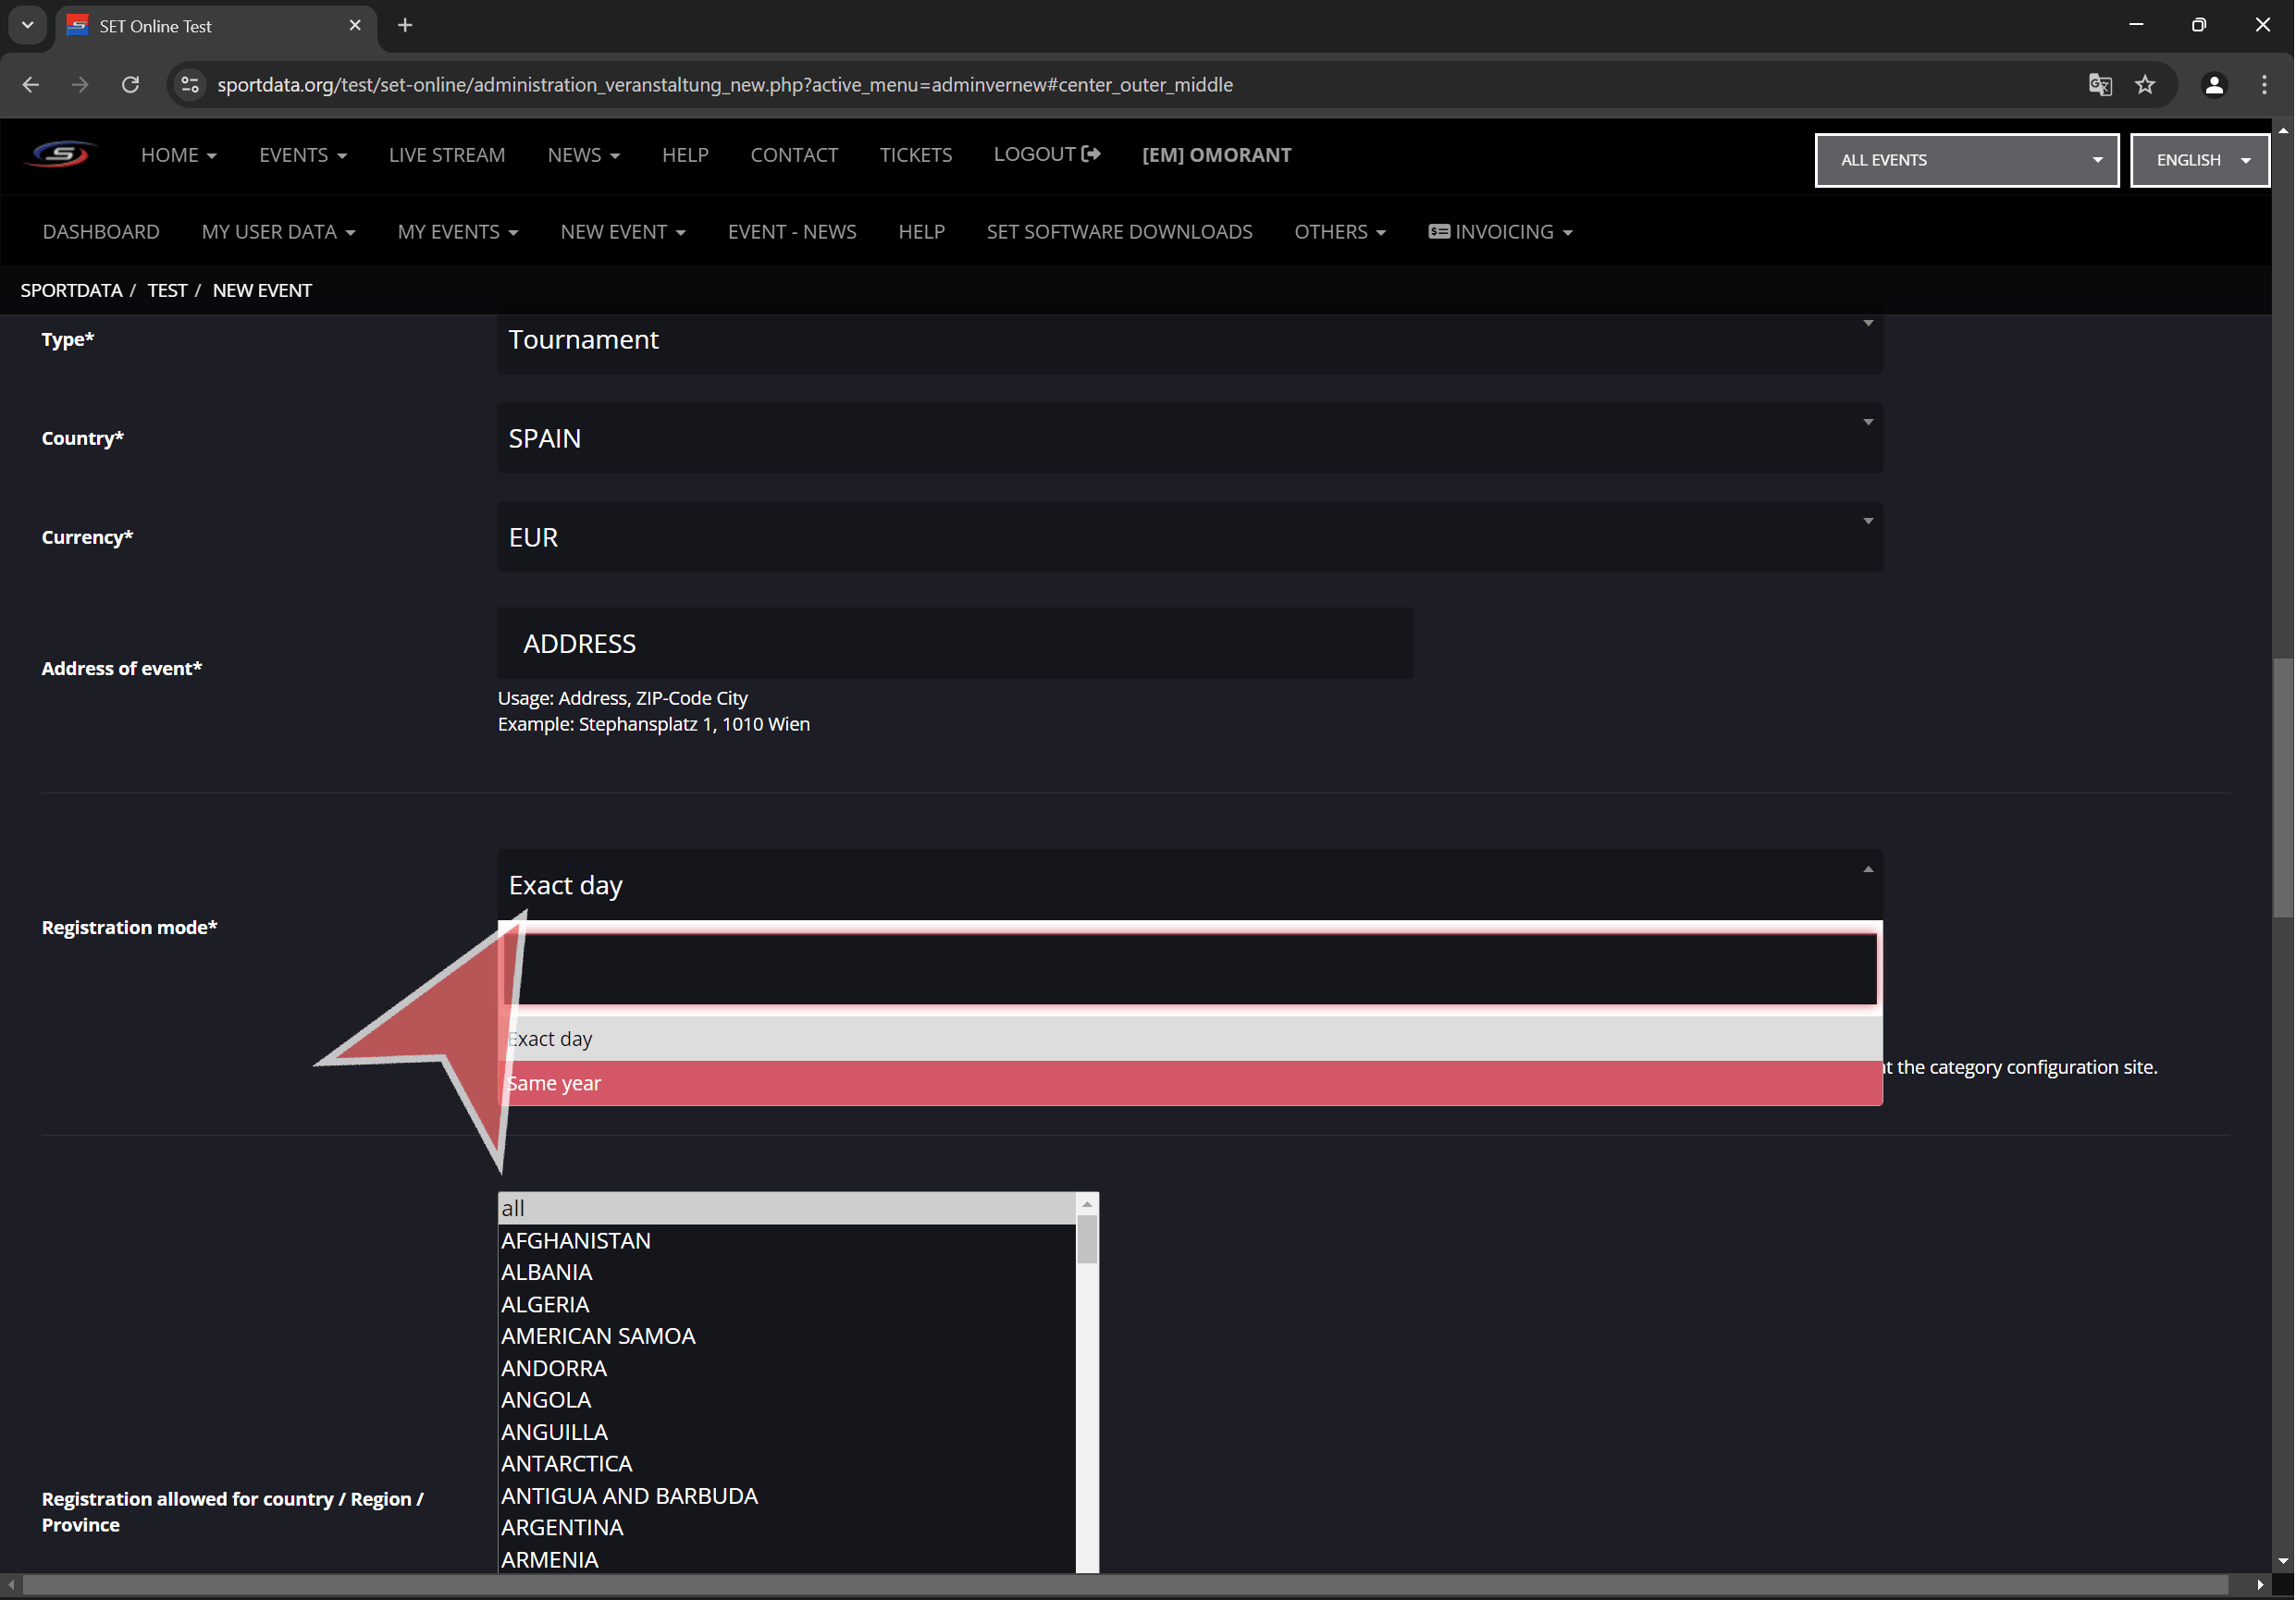Open the Google Translate page icon
The image size is (2296, 1600).
[x=2099, y=85]
